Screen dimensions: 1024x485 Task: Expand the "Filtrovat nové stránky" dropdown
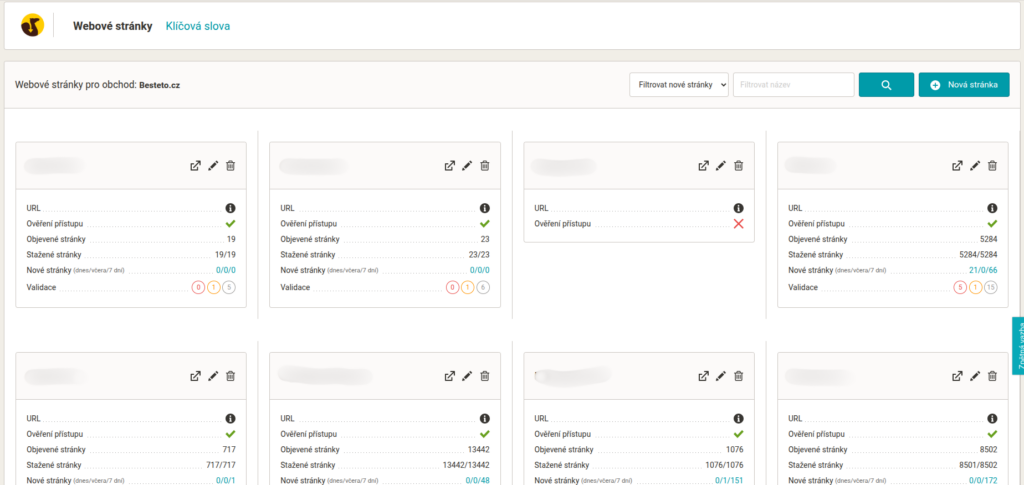tap(679, 85)
